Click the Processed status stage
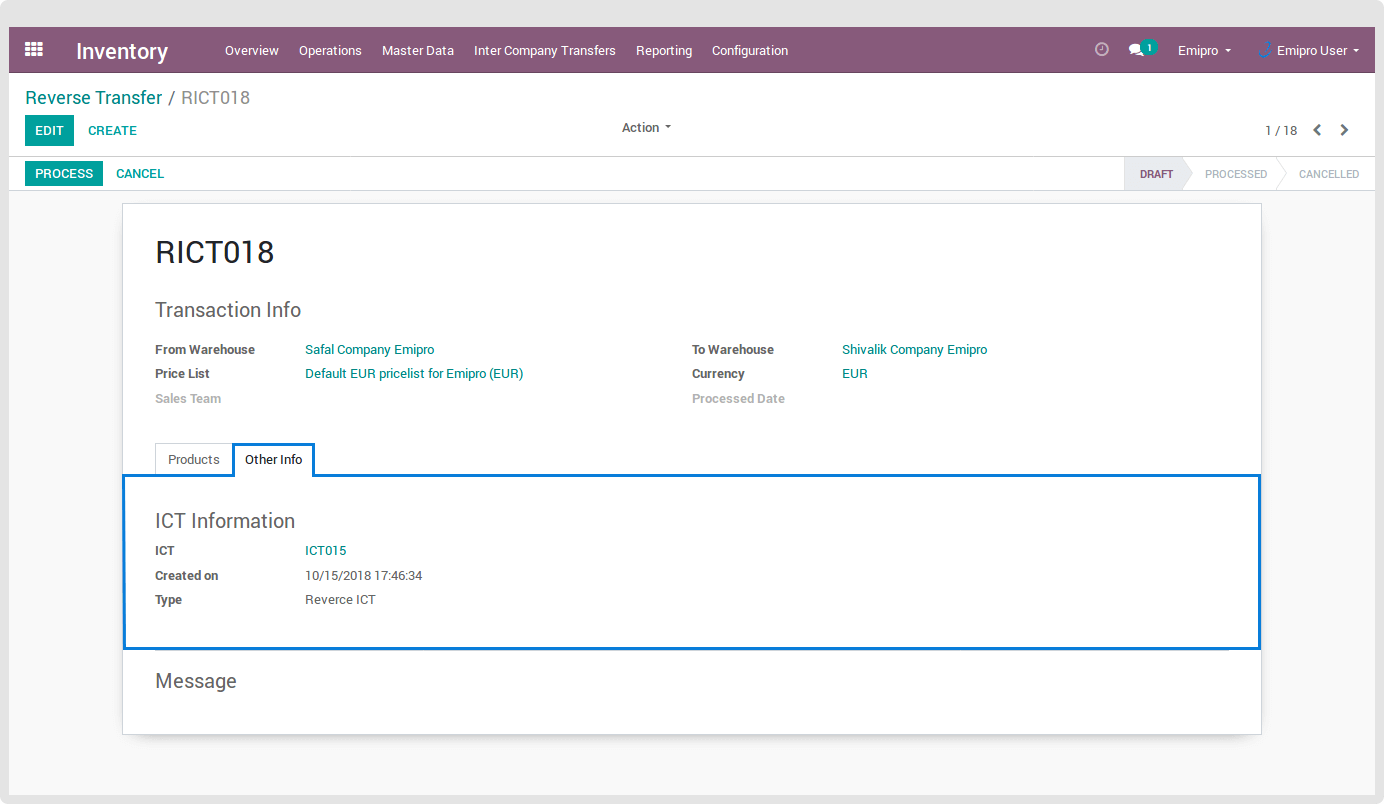Viewport: 1384px width, 804px height. click(1235, 174)
